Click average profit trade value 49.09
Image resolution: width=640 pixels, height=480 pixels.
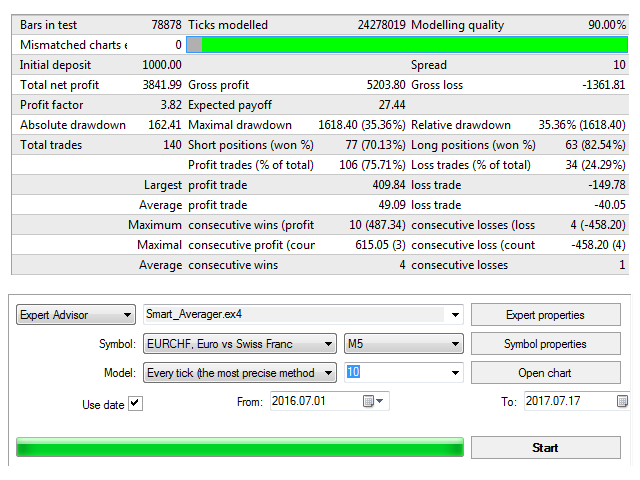[392, 205]
